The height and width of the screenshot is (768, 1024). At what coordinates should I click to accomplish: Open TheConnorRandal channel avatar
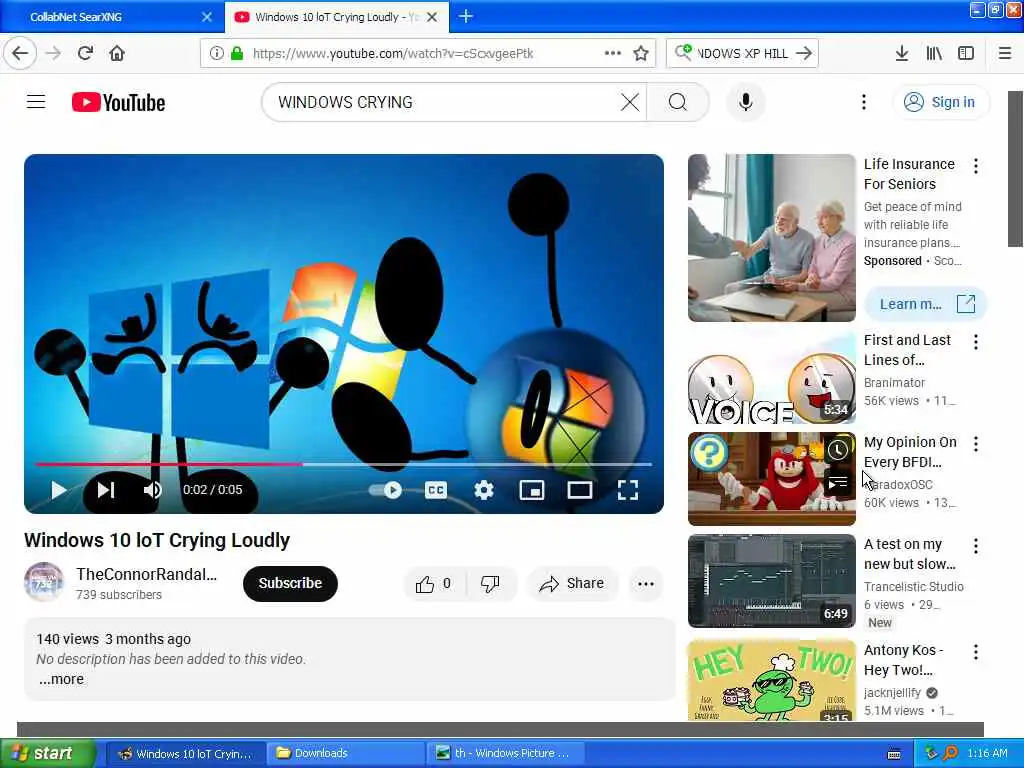44,582
